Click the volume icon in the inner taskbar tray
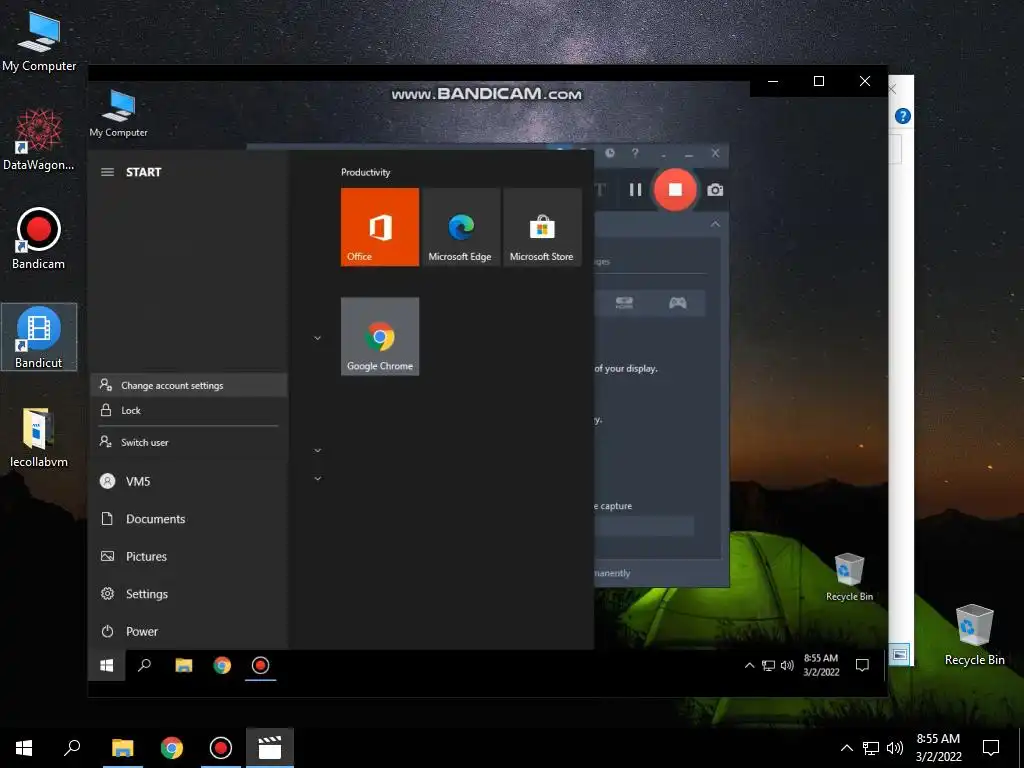Viewport: 1024px width, 768px height. pos(787,665)
